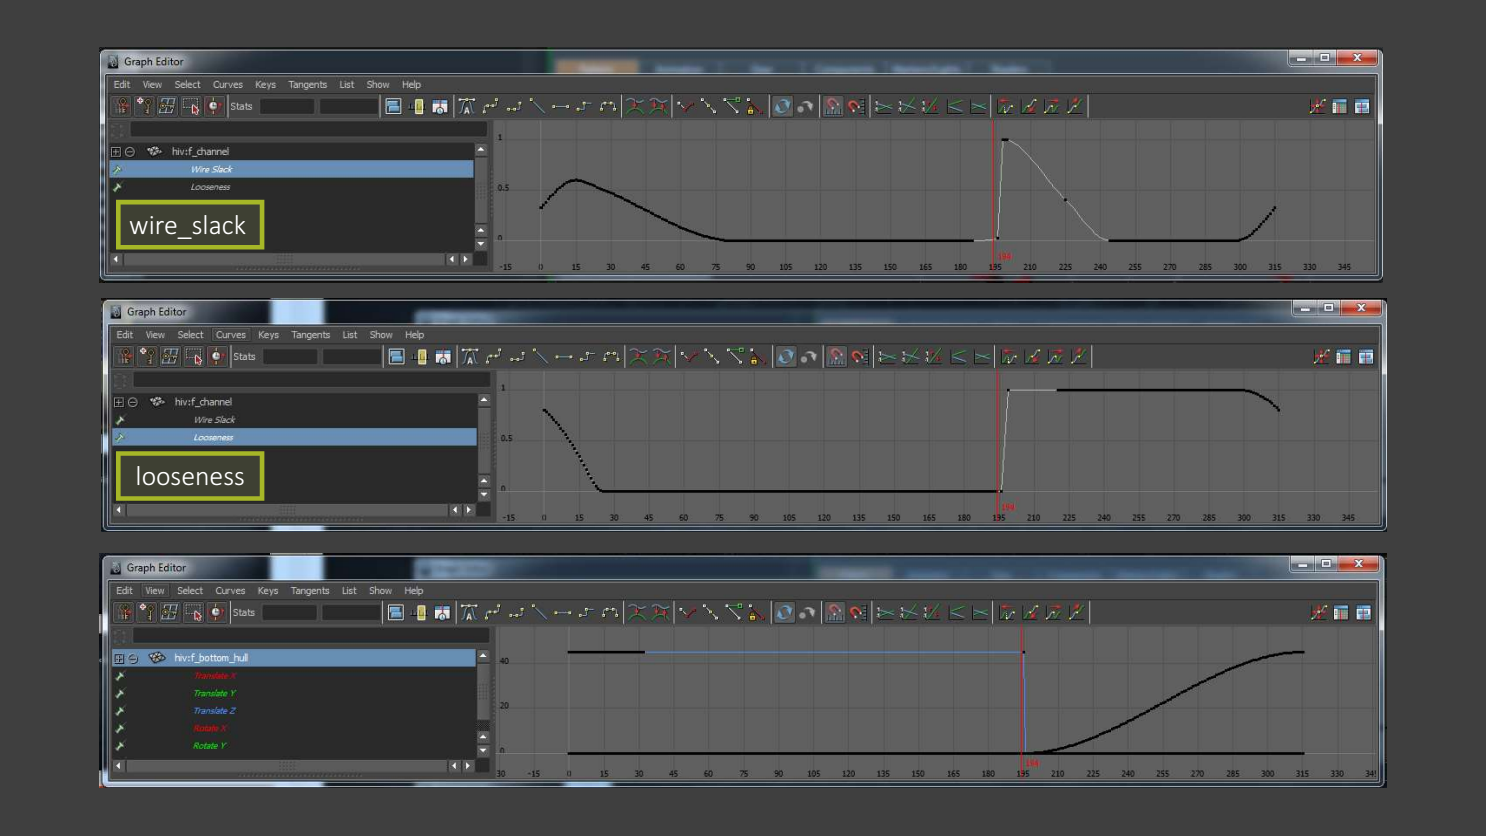The height and width of the screenshot is (836, 1486).
Task: Open Tangents menu in looseness window
Action: coord(310,334)
